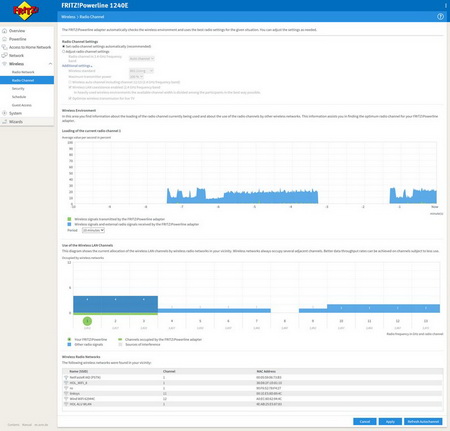This screenshot has width=450, height=431.
Task: Click Wireless breadcrumb link
Action: [x=68, y=17]
